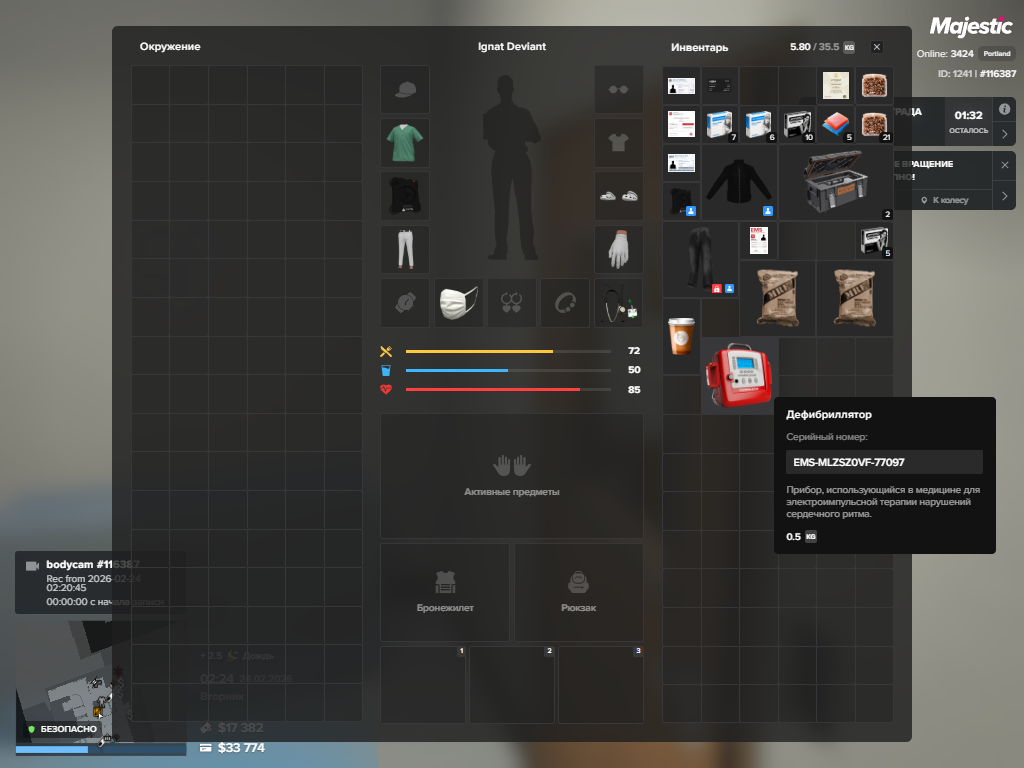This screenshot has width=1024, height=768.
Task: Click the 'Инвентарь' panel heading
Action: 699,47
